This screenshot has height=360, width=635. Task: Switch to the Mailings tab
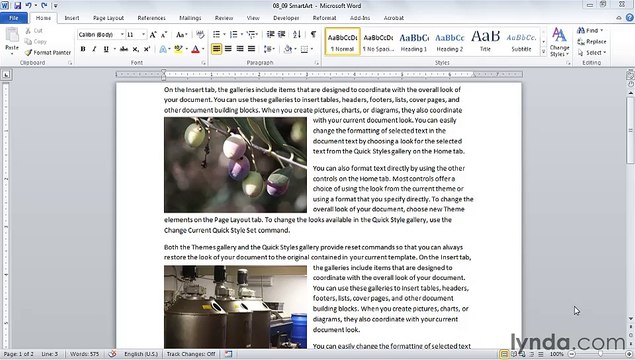tap(190, 18)
